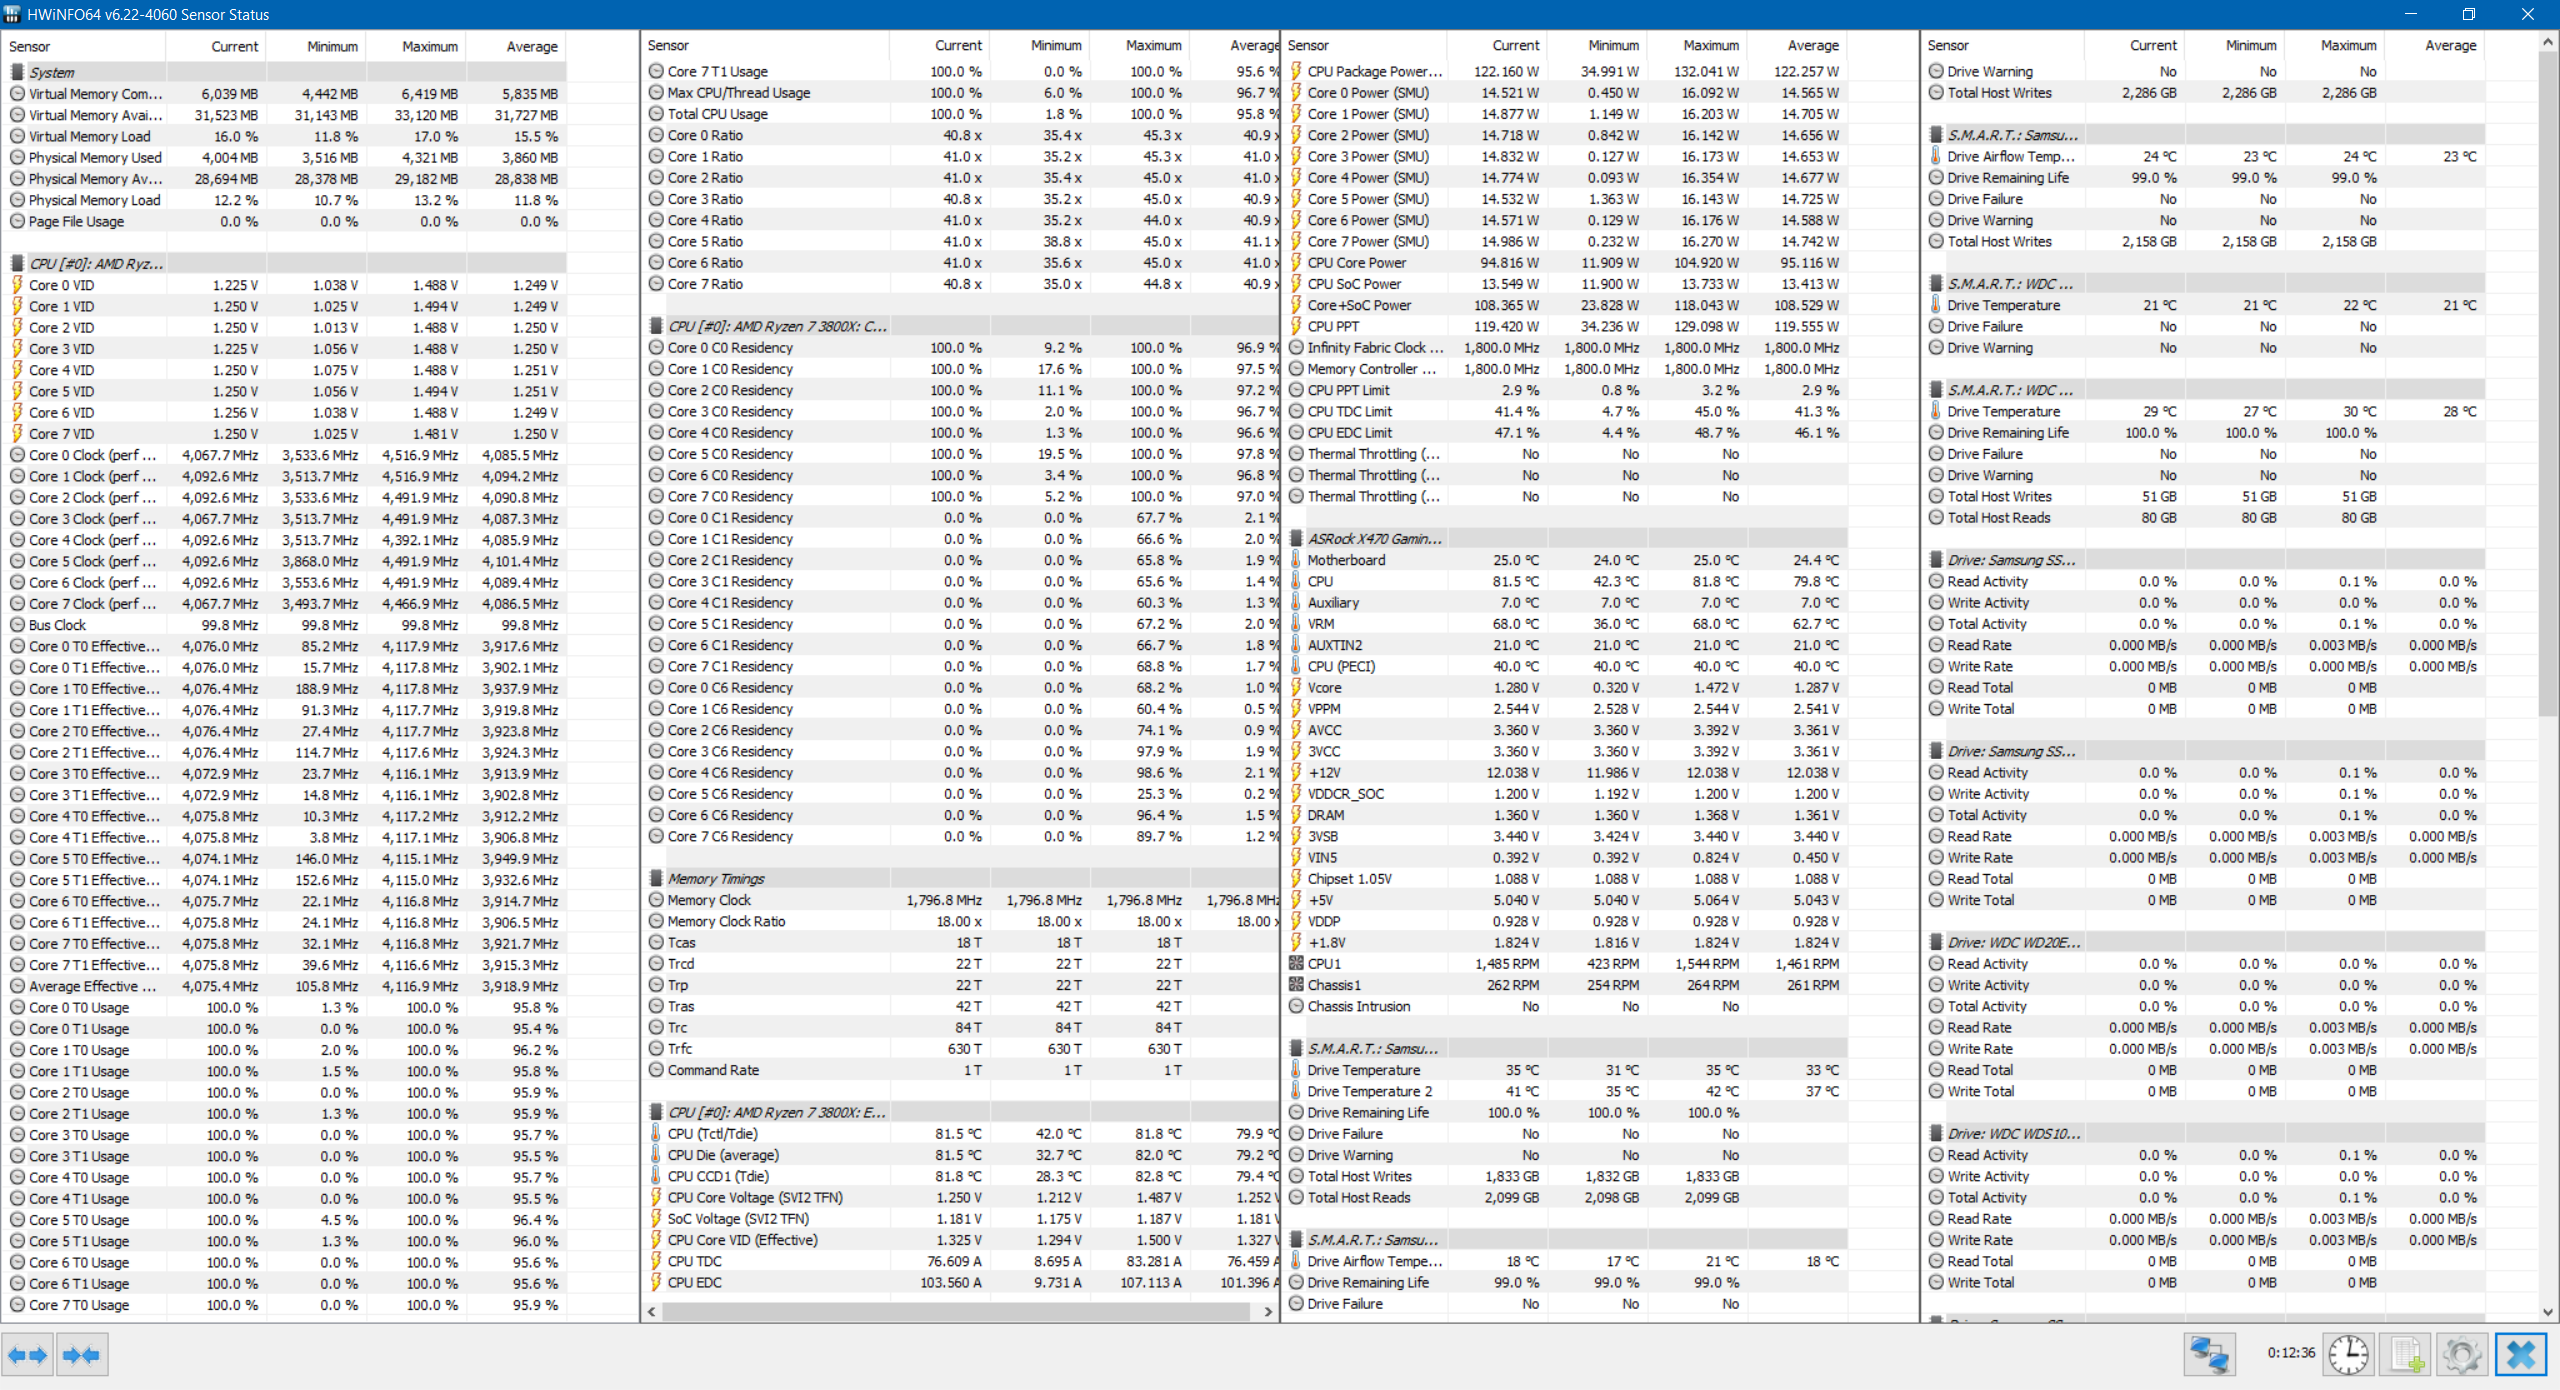This screenshot has width=2560, height=1390.
Task: Click the sensor icon beside Physical Memory Used
Action: [x=17, y=157]
